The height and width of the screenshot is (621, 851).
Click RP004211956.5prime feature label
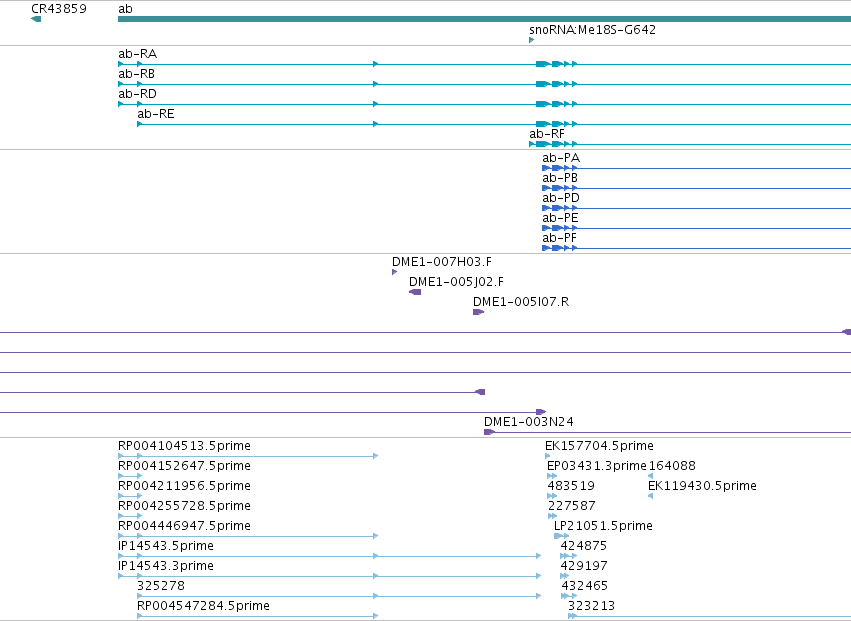(x=185, y=486)
